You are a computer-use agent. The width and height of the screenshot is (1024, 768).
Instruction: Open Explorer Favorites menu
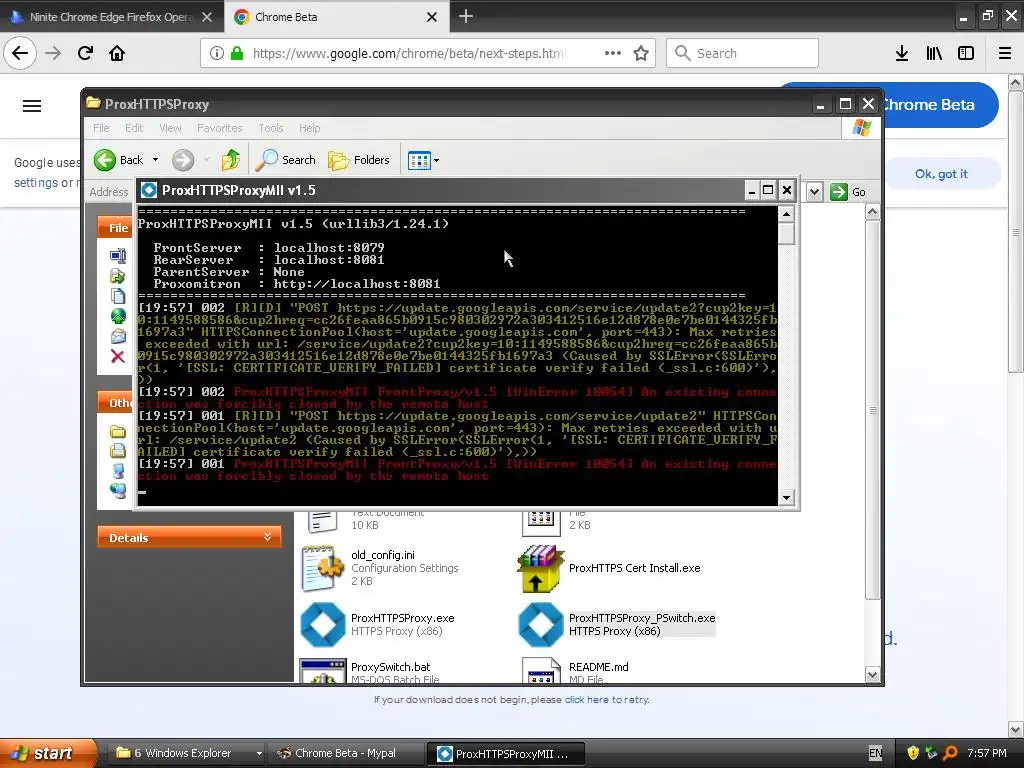[219, 128]
